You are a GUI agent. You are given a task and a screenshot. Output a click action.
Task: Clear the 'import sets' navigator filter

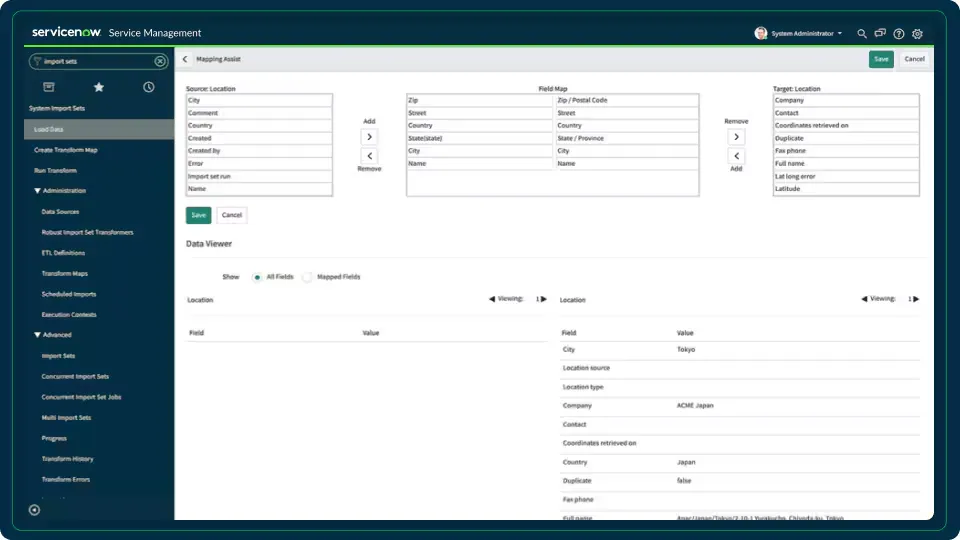click(x=160, y=61)
